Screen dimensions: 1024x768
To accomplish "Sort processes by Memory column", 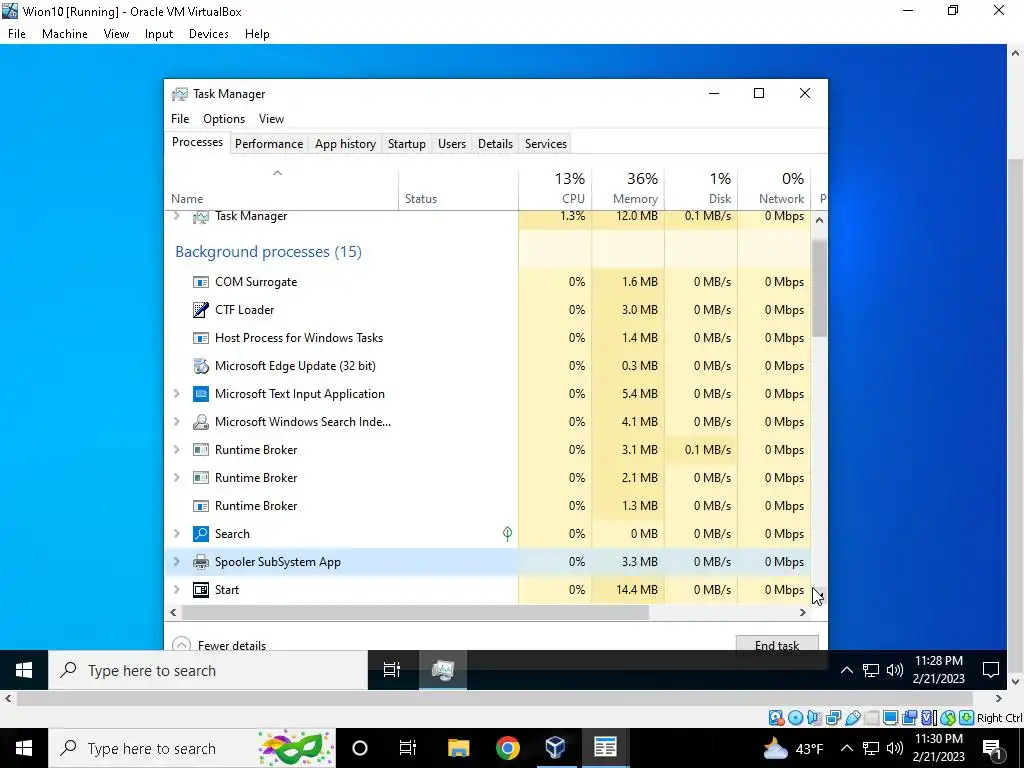I will pos(628,188).
